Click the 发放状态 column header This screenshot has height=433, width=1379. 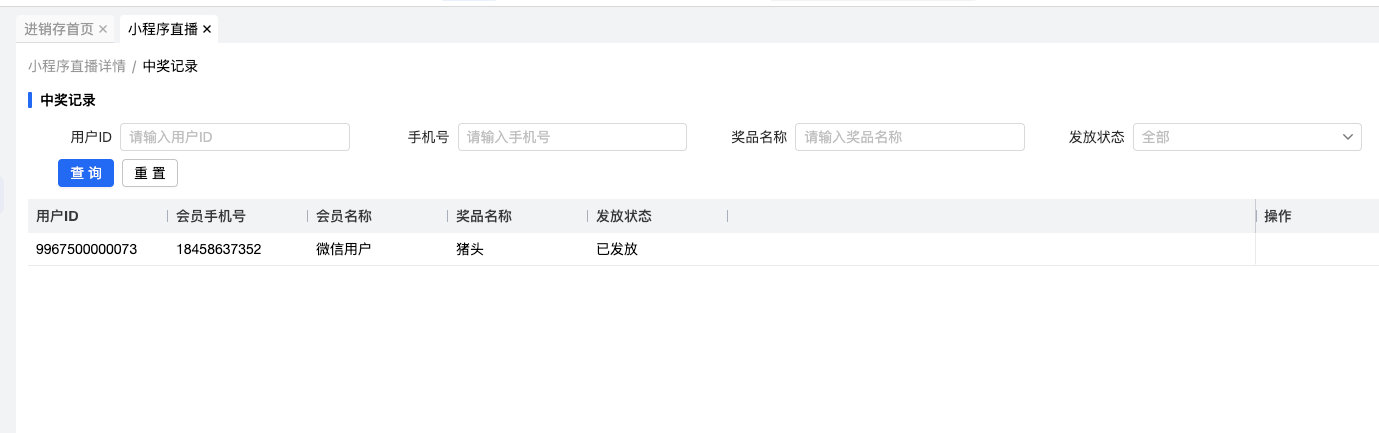(624, 216)
